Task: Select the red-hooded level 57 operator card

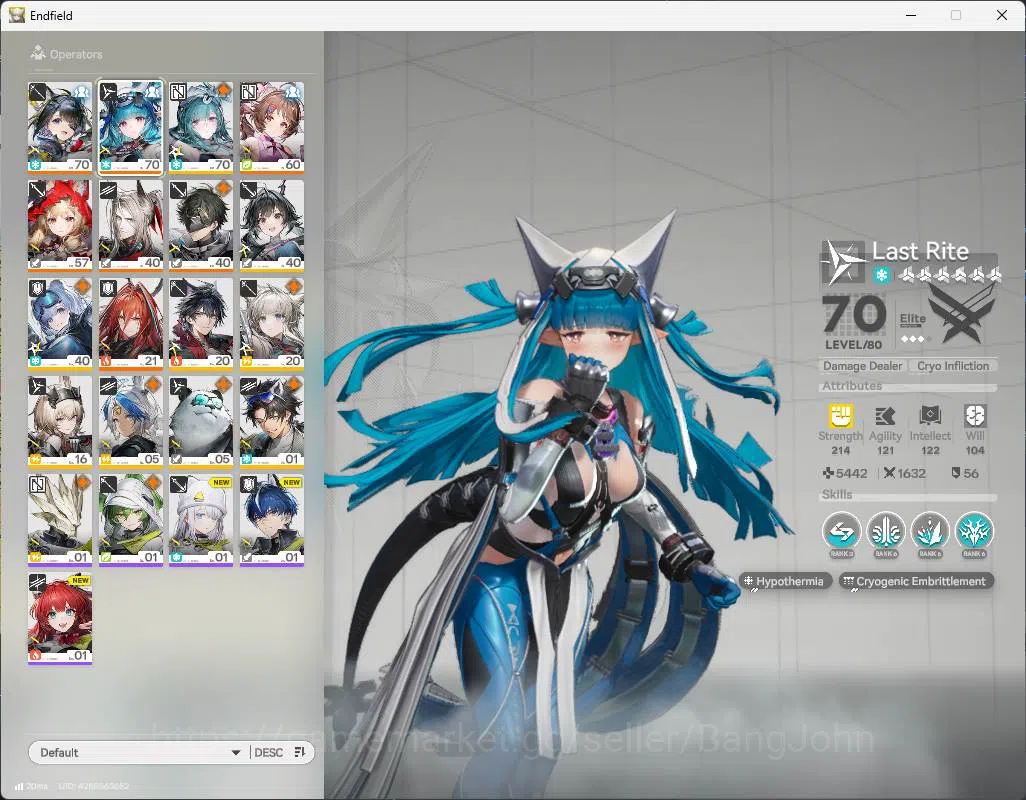Action: point(60,225)
